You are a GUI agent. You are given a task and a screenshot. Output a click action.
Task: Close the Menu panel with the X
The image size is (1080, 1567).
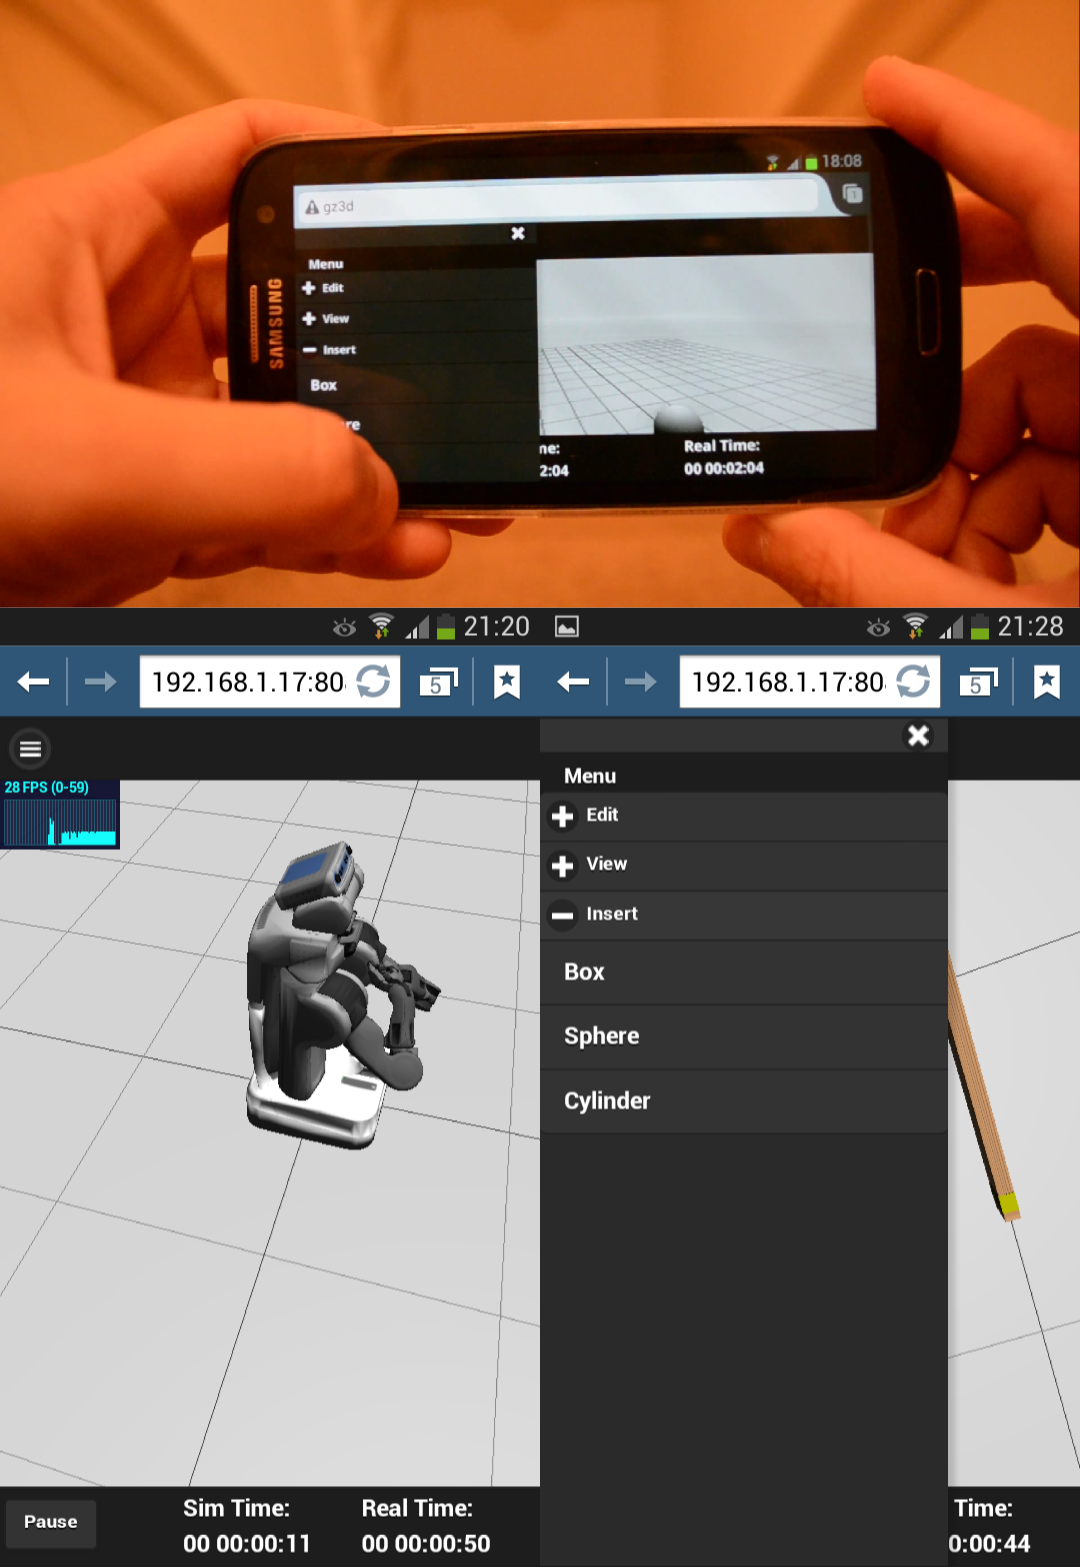(x=918, y=736)
